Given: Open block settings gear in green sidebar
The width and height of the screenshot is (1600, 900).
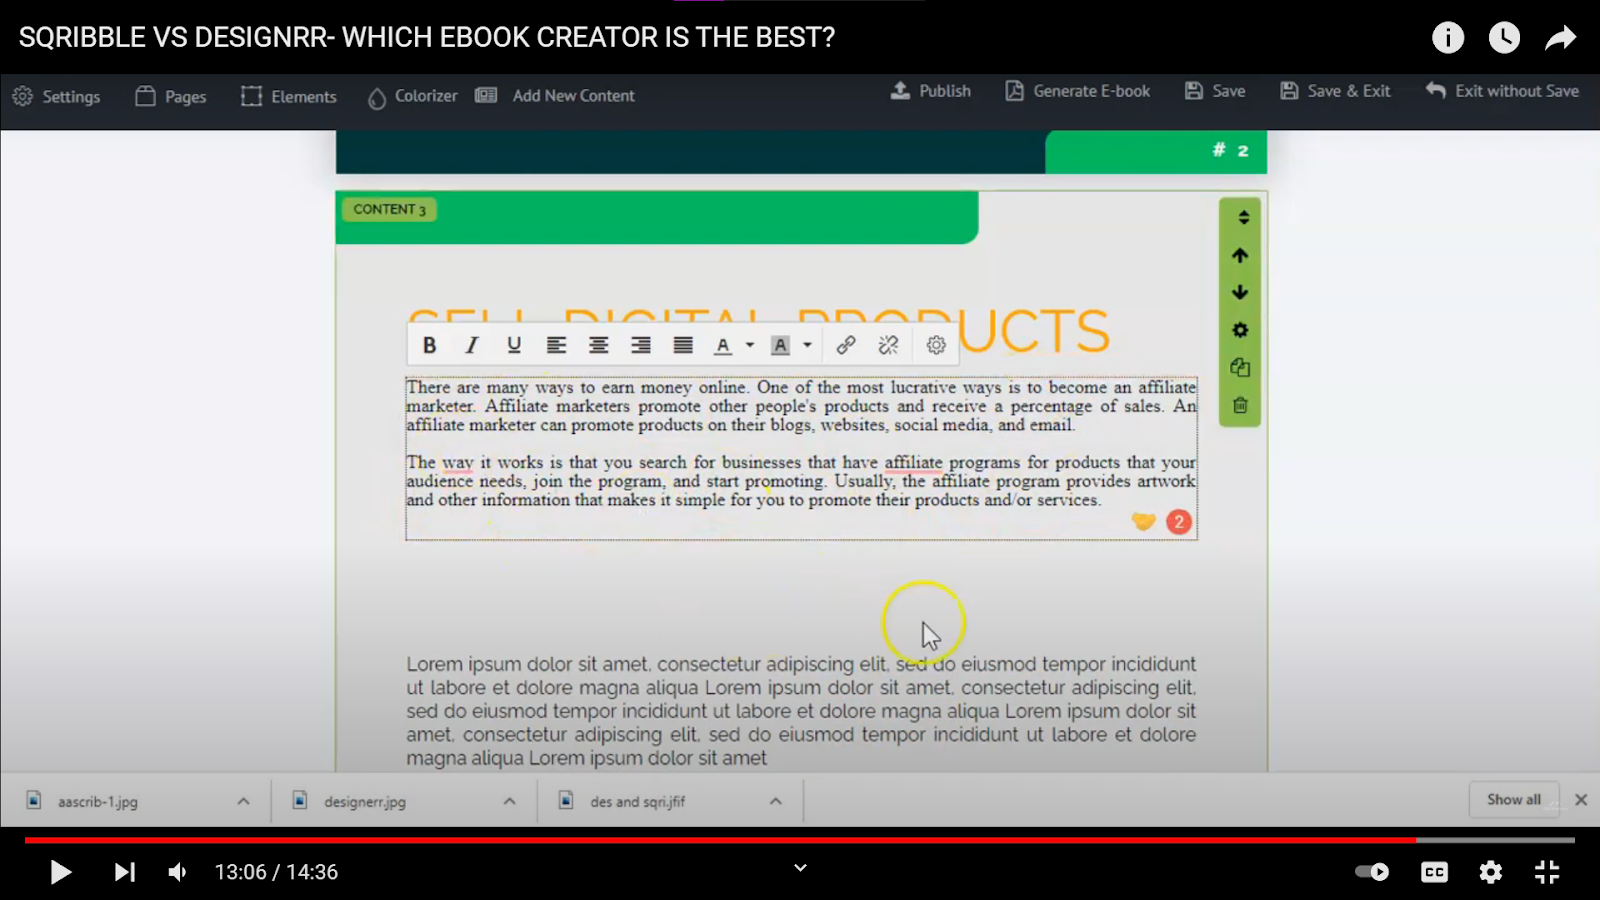Looking at the screenshot, I should [1240, 330].
